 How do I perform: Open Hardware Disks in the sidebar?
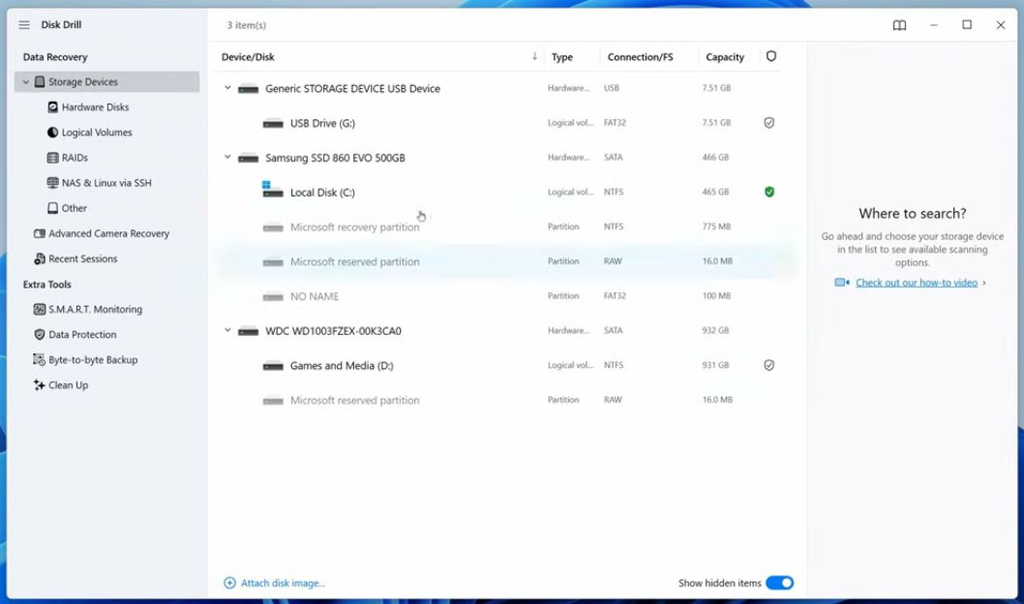(x=95, y=107)
